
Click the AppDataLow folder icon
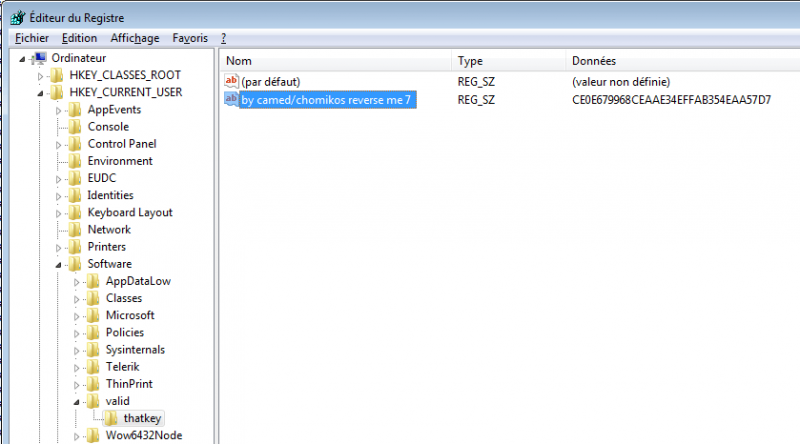pos(93,281)
